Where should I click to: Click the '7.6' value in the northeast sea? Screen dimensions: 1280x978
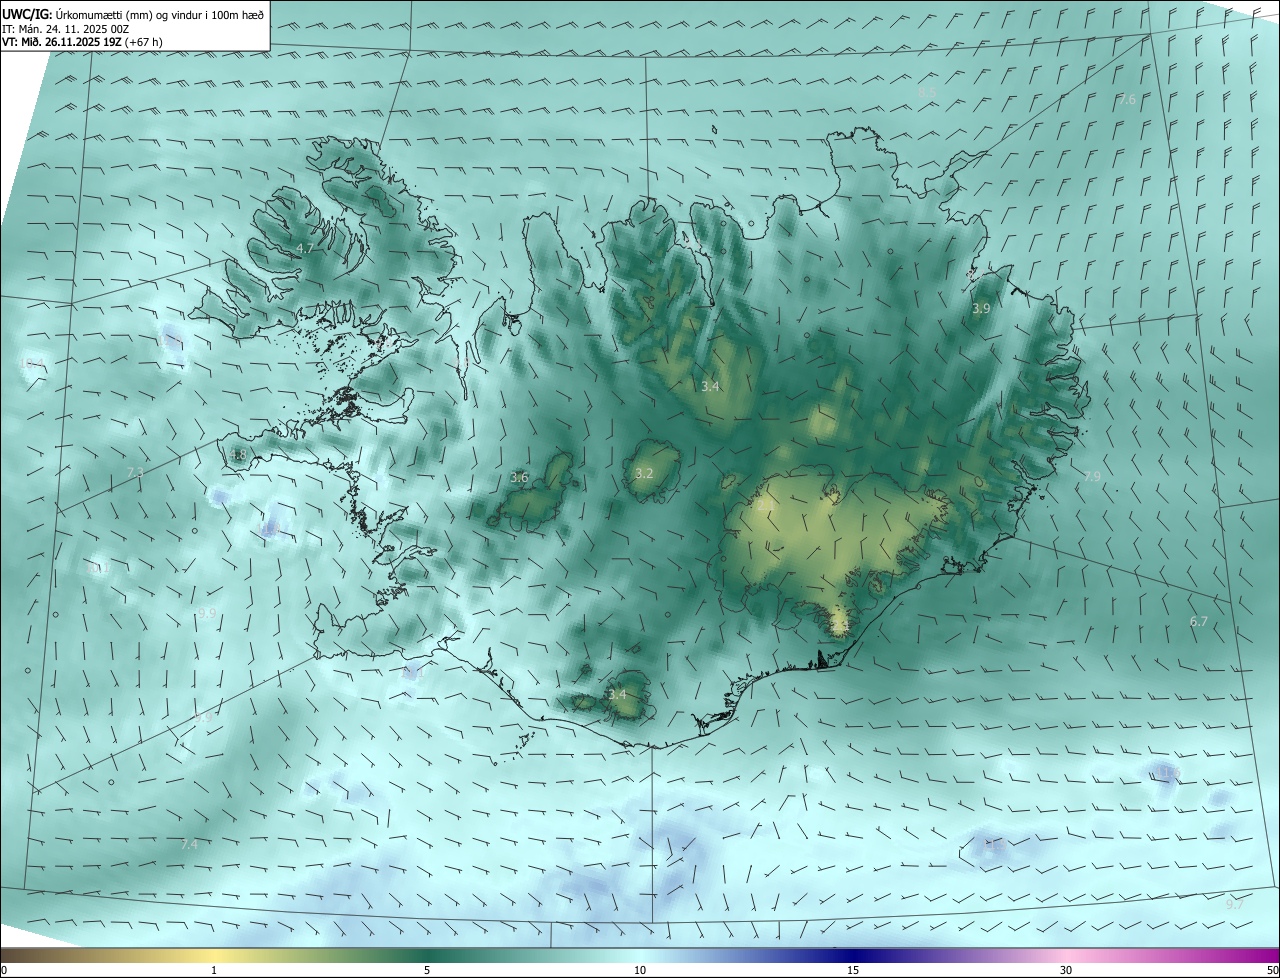click(1127, 100)
